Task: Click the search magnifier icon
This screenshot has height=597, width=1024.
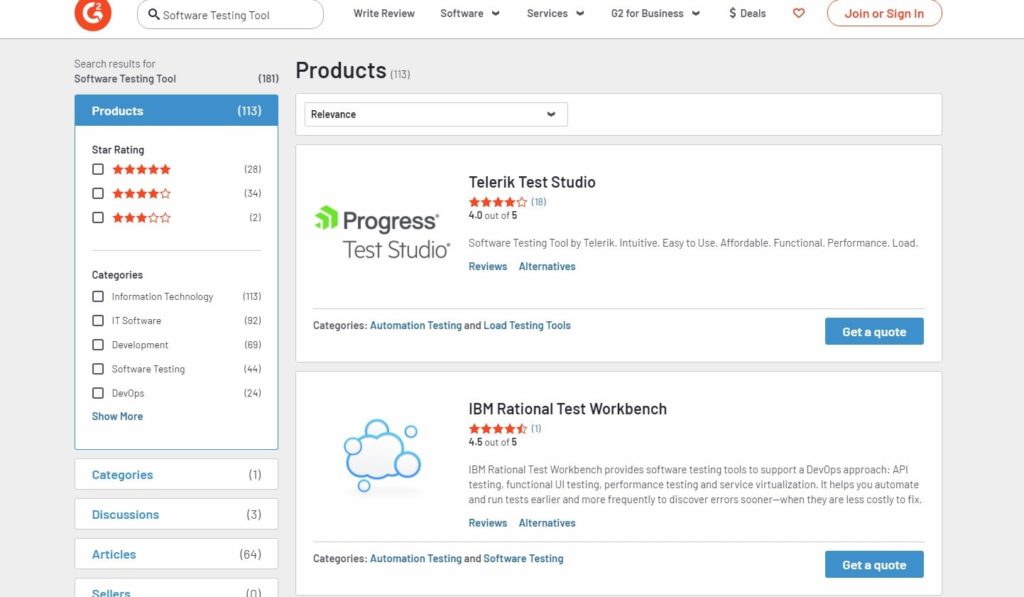Action: point(152,14)
